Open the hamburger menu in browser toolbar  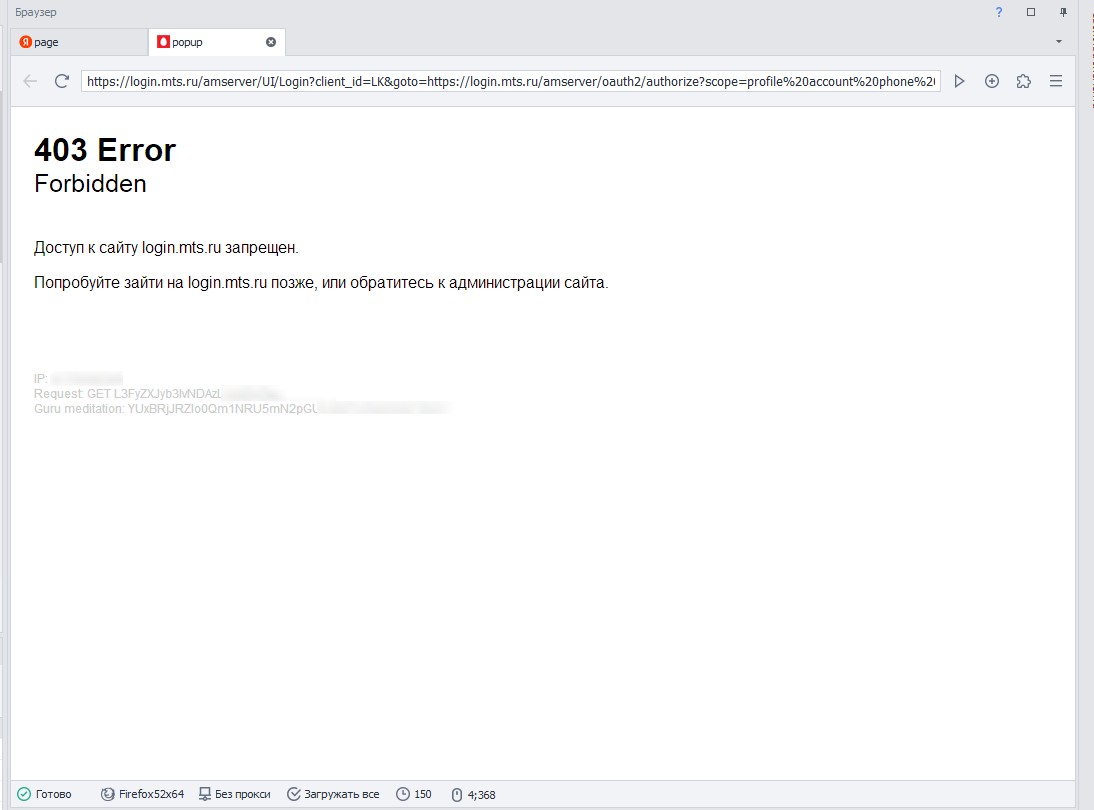point(1056,81)
